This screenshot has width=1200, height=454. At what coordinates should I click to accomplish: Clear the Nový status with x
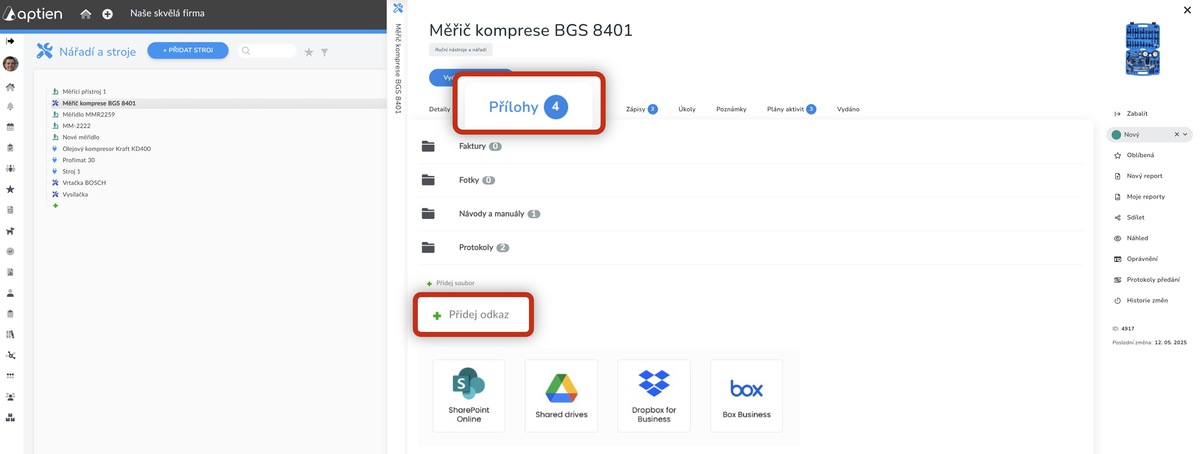tap(1176, 134)
